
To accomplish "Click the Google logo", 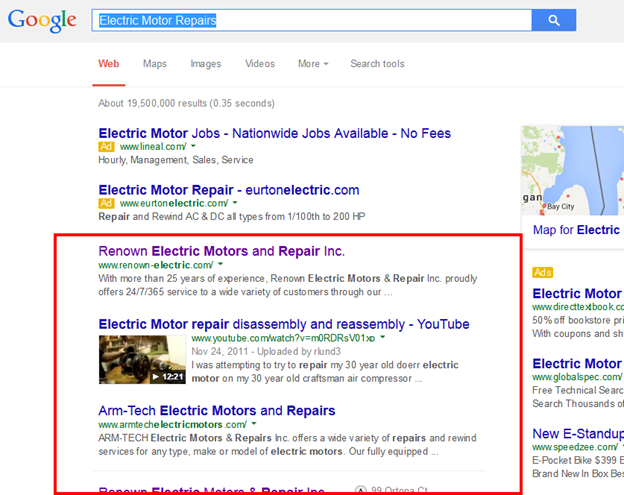I will tap(42, 21).
